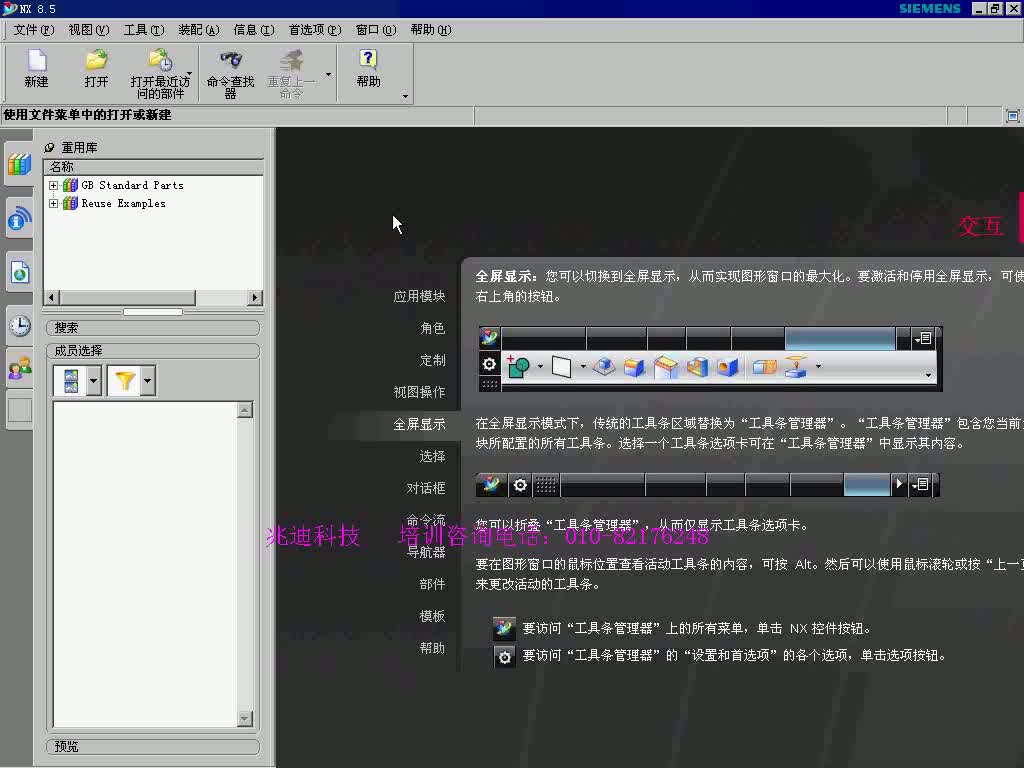Open the 首选项(P) menu
1024x768 pixels.
[315, 30]
